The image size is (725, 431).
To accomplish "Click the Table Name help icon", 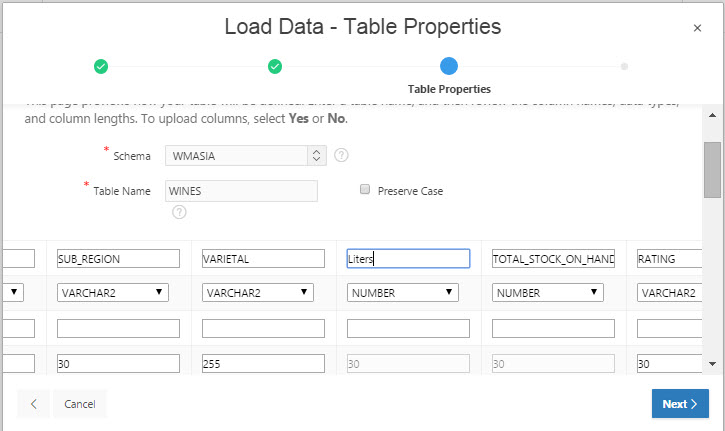I will (179, 212).
